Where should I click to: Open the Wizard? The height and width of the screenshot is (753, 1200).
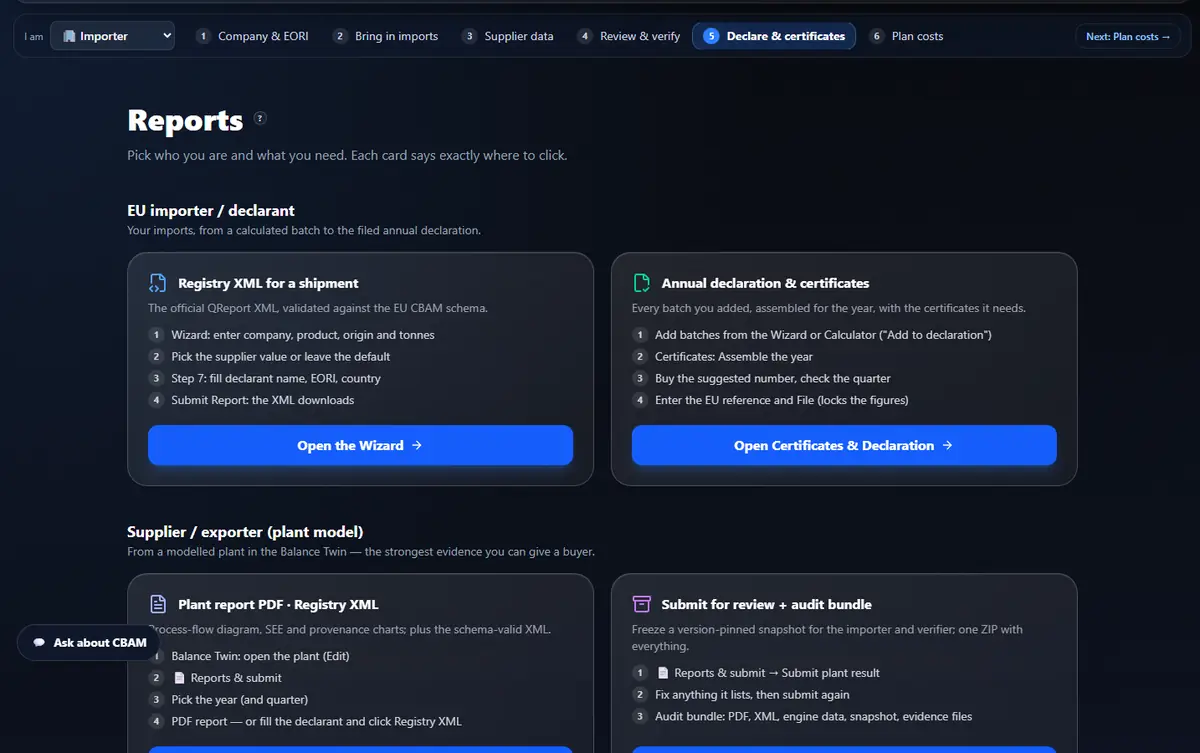point(360,445)
